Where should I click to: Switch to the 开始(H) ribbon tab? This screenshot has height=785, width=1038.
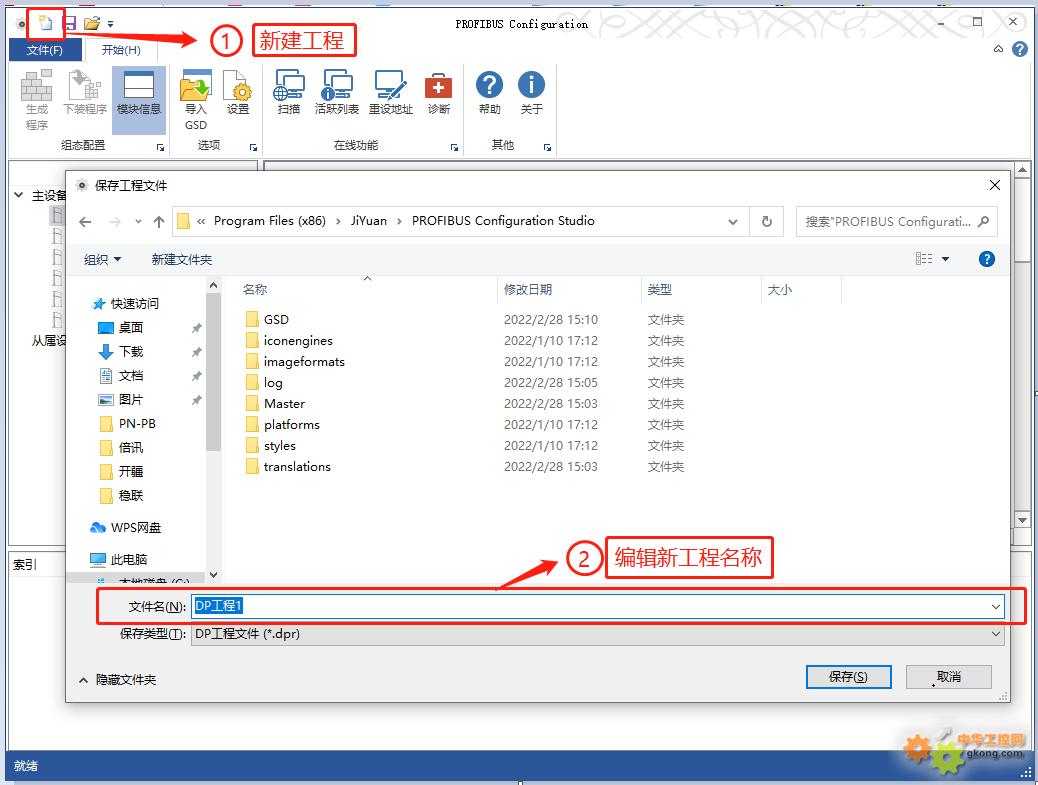pyautogui.click(x=121, y=50)
